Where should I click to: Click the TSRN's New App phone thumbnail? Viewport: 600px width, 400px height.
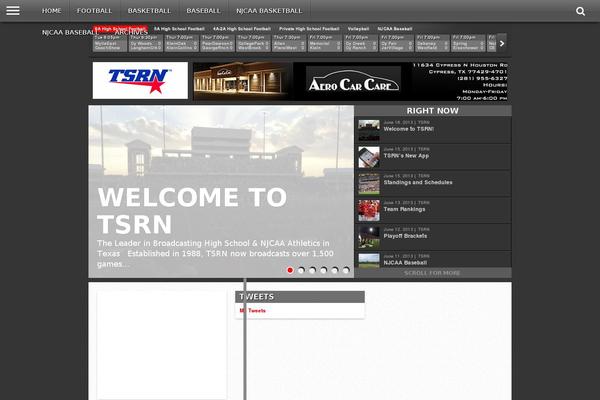[x=369, y=157]
